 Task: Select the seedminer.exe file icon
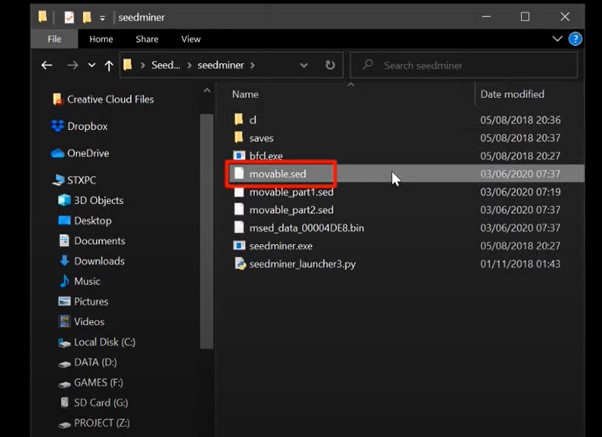click(239, 245)
